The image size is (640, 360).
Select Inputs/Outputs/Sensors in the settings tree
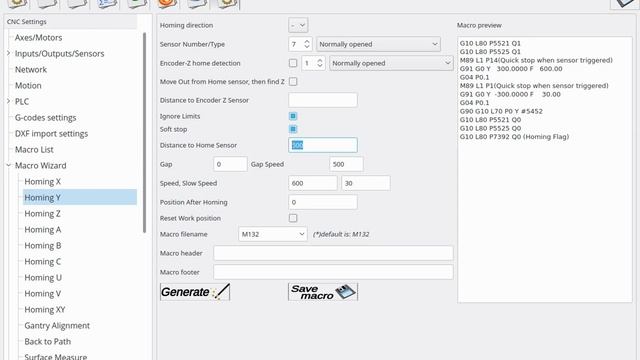[59, 53]
